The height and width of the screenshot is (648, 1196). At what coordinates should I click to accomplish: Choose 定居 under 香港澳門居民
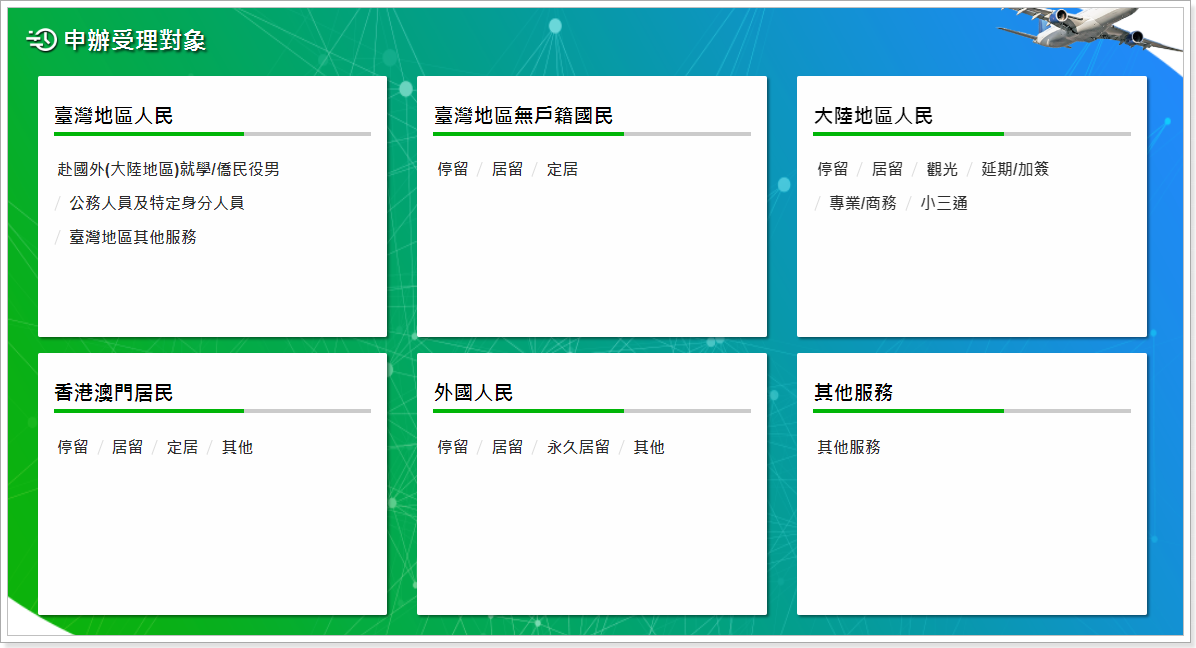(182, 448)
